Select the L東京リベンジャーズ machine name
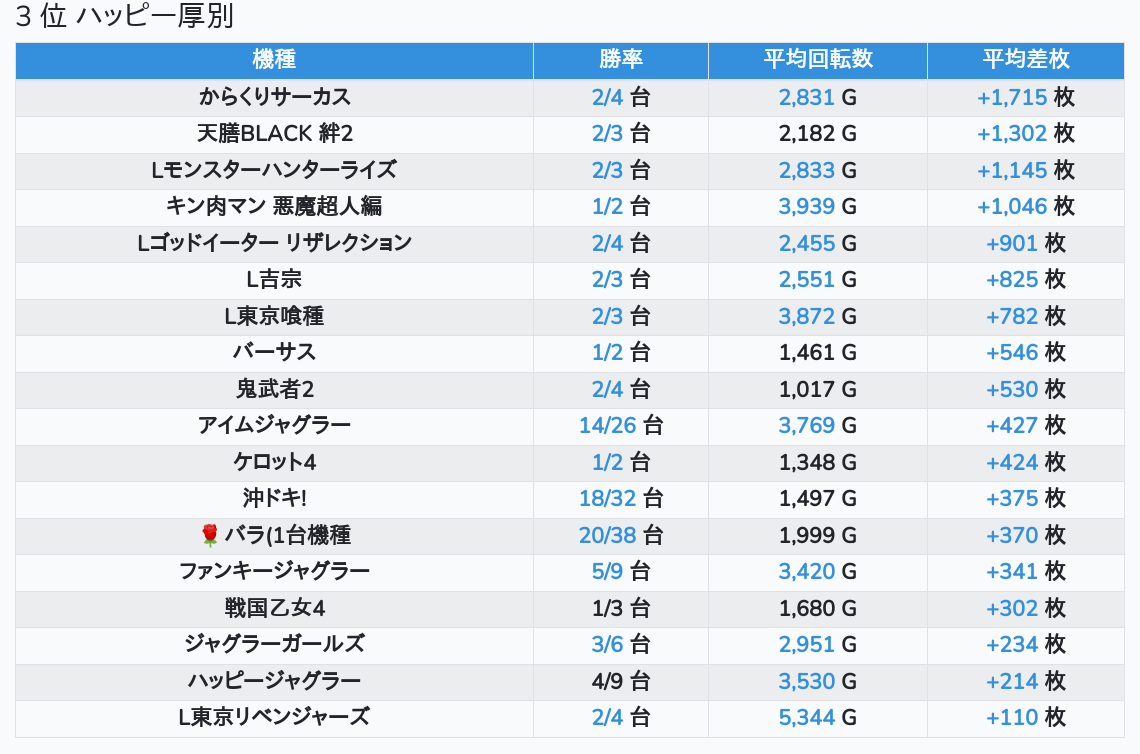The width and height of the screenshot is (1140, 754). (x=274, y=718)
